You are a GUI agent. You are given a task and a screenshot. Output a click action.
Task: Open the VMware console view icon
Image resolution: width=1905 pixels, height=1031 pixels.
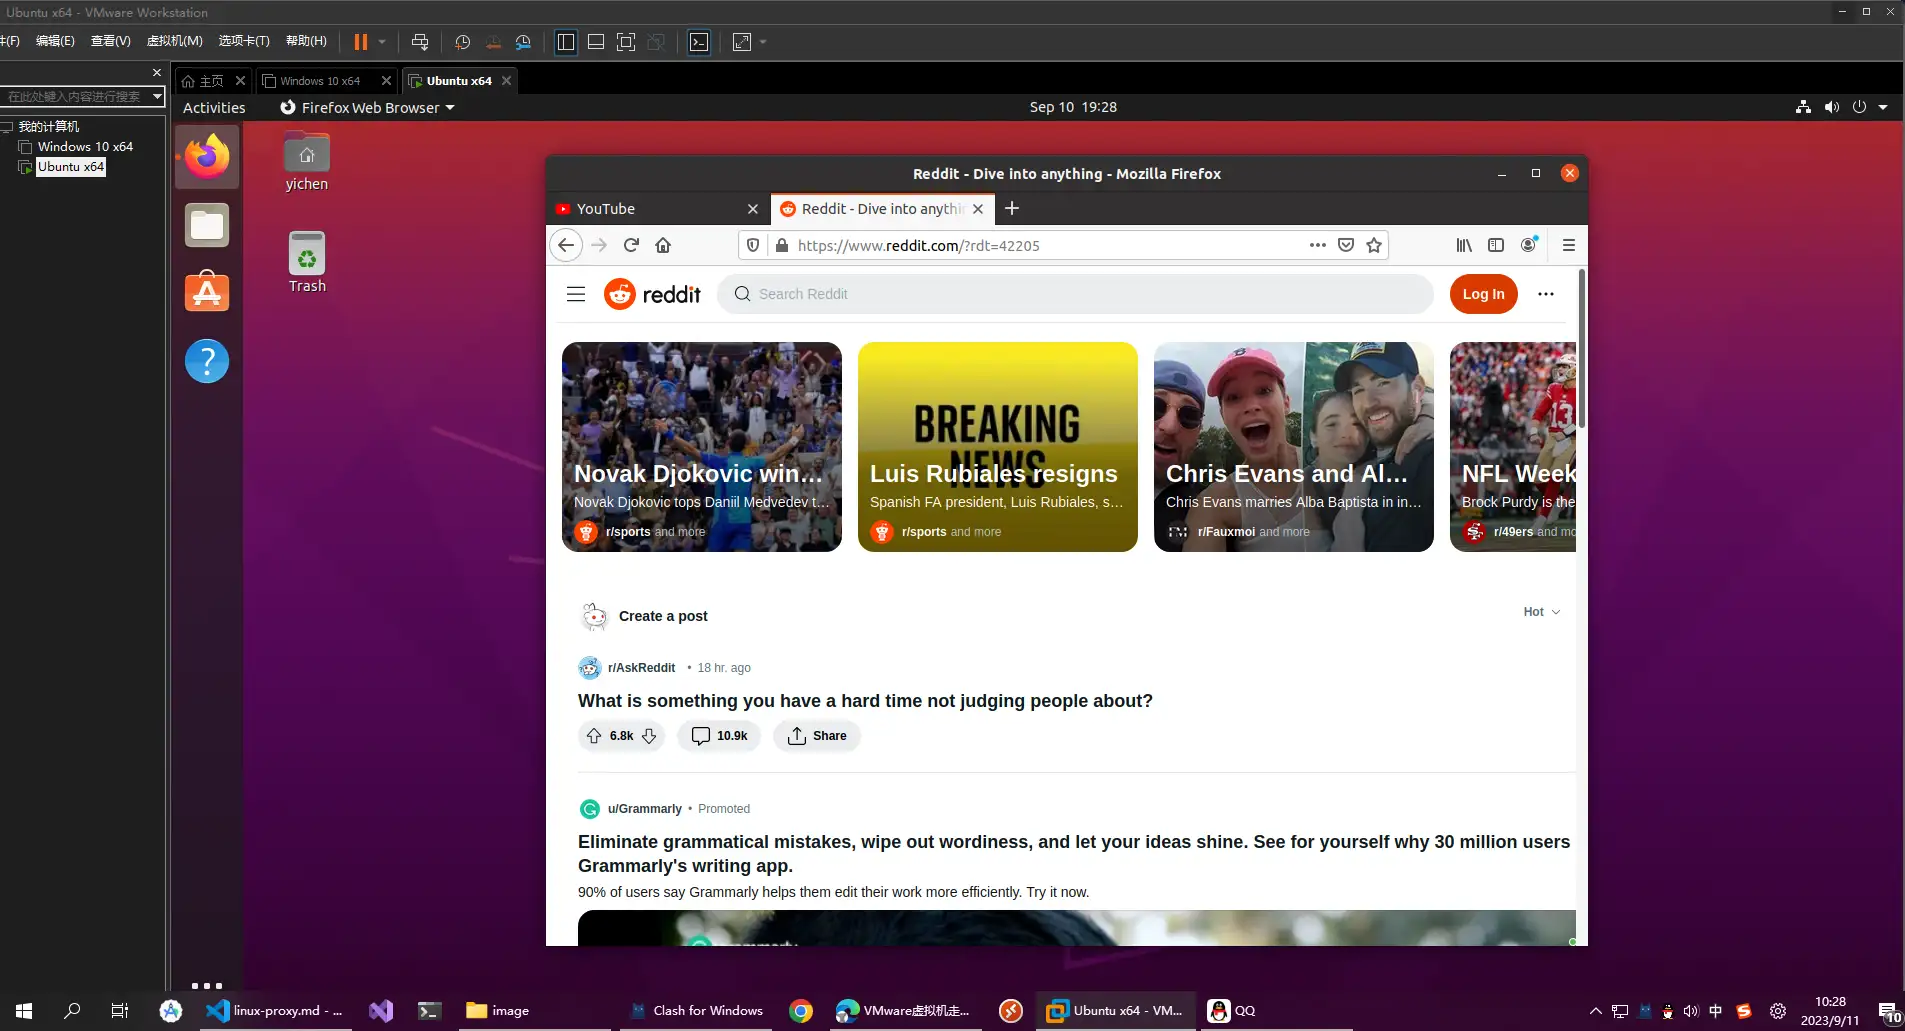click(700, 42)
